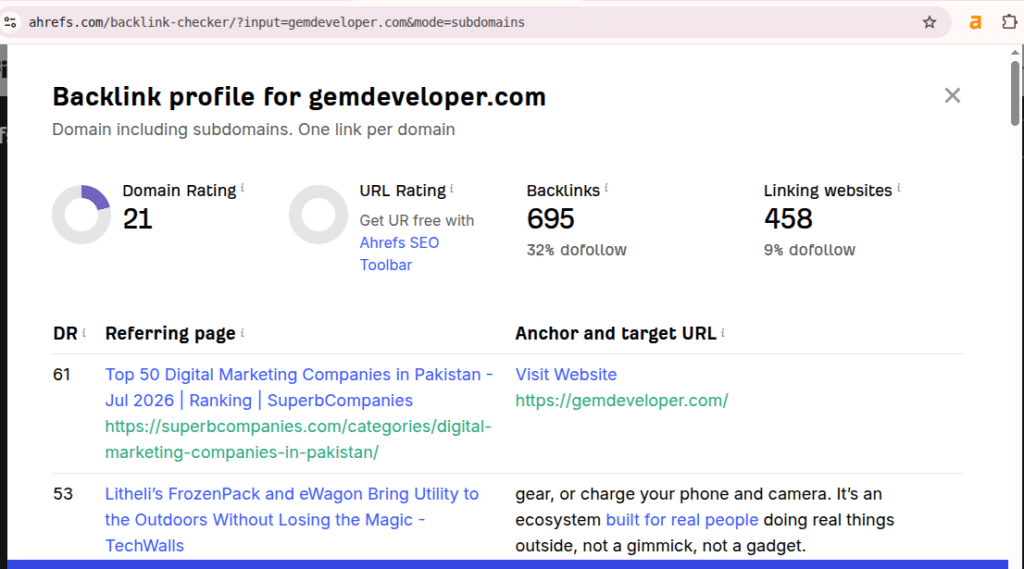Click the Backlink profile for gemdeveloper.com heading

click(299, 97)
